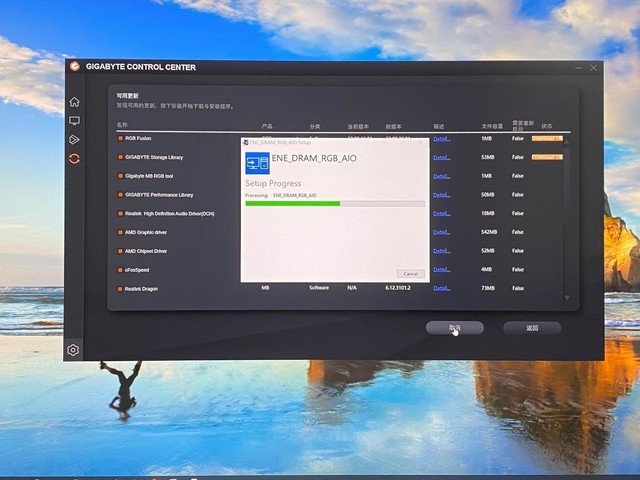Screen dimensions: 640x480
Task: Click Cancel in the ENE_DRAM_RGB_AIO Setup dialog
Action: point(410,273)
